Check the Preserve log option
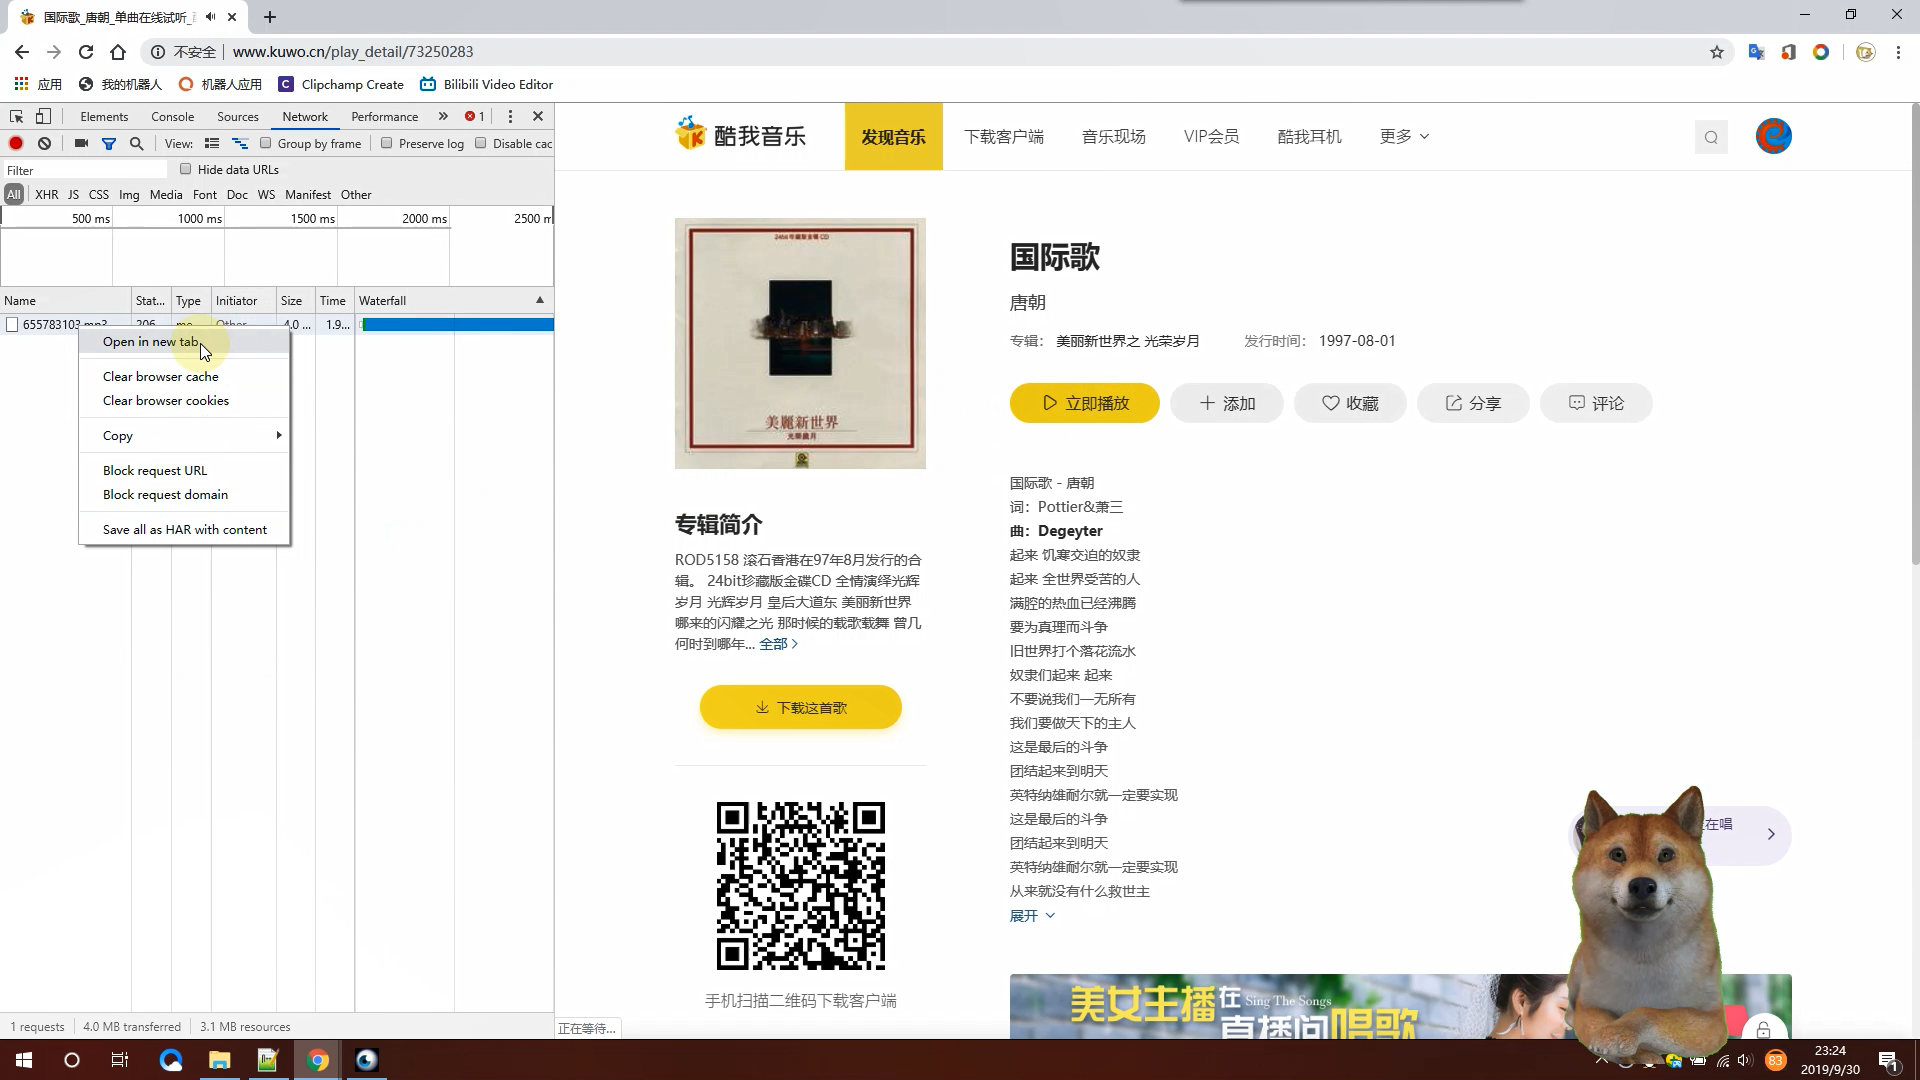 click(x=387, y=143)
